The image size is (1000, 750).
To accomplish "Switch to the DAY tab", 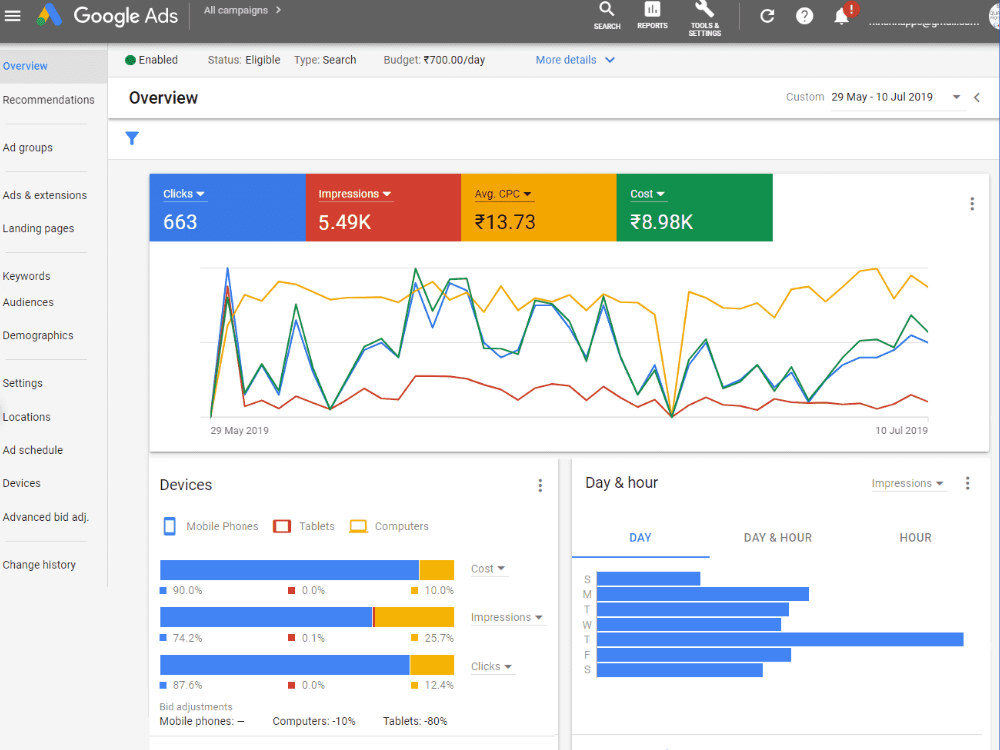I will click(x=640, y=538).
